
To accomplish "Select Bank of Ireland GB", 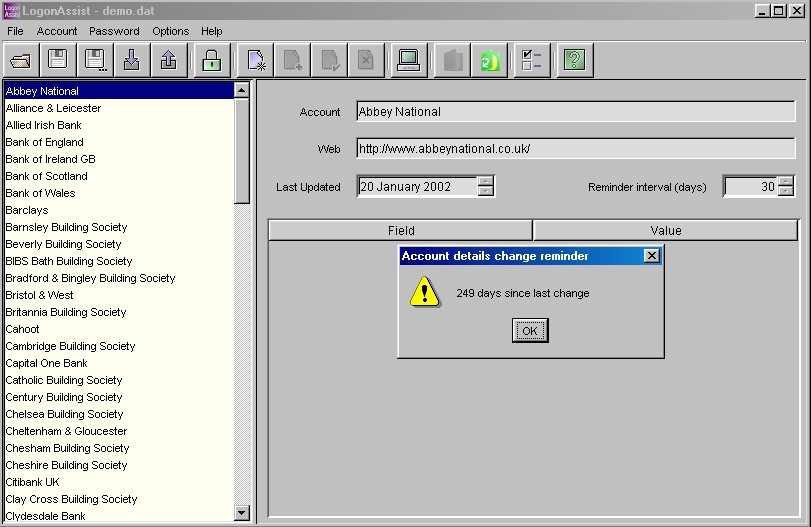I will (119, 159).
